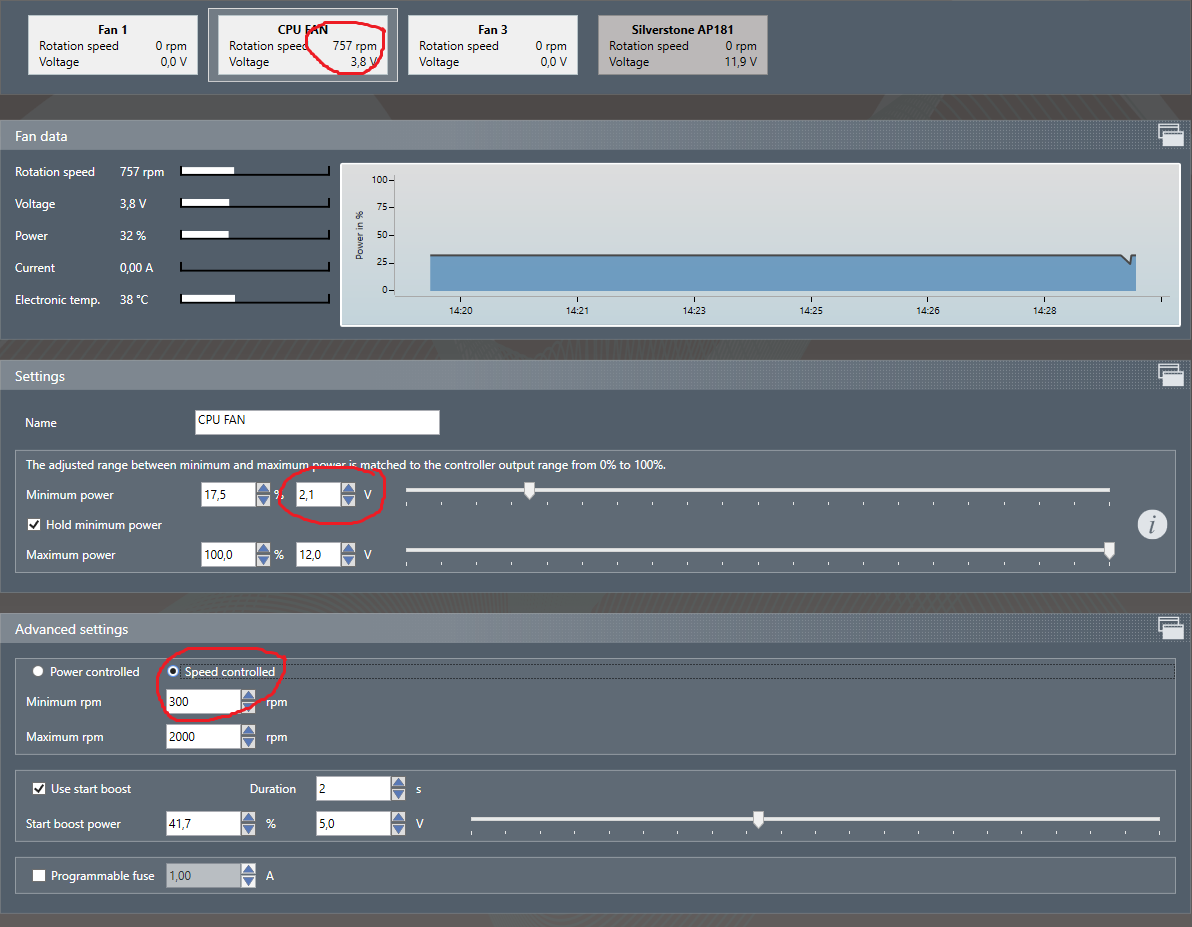Image resolution: width=1192 pixels, height=927 pixels.
Task: Click the info icon in Settings panel
Action: [1152, 524]
